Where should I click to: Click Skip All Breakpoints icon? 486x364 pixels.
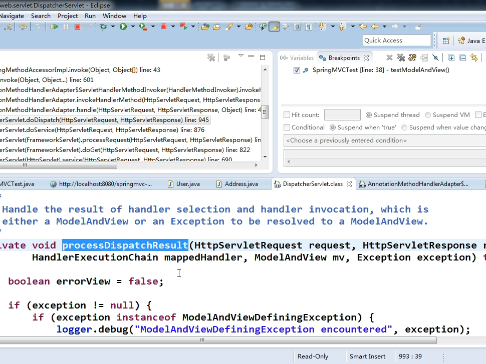tap(435, 58)
